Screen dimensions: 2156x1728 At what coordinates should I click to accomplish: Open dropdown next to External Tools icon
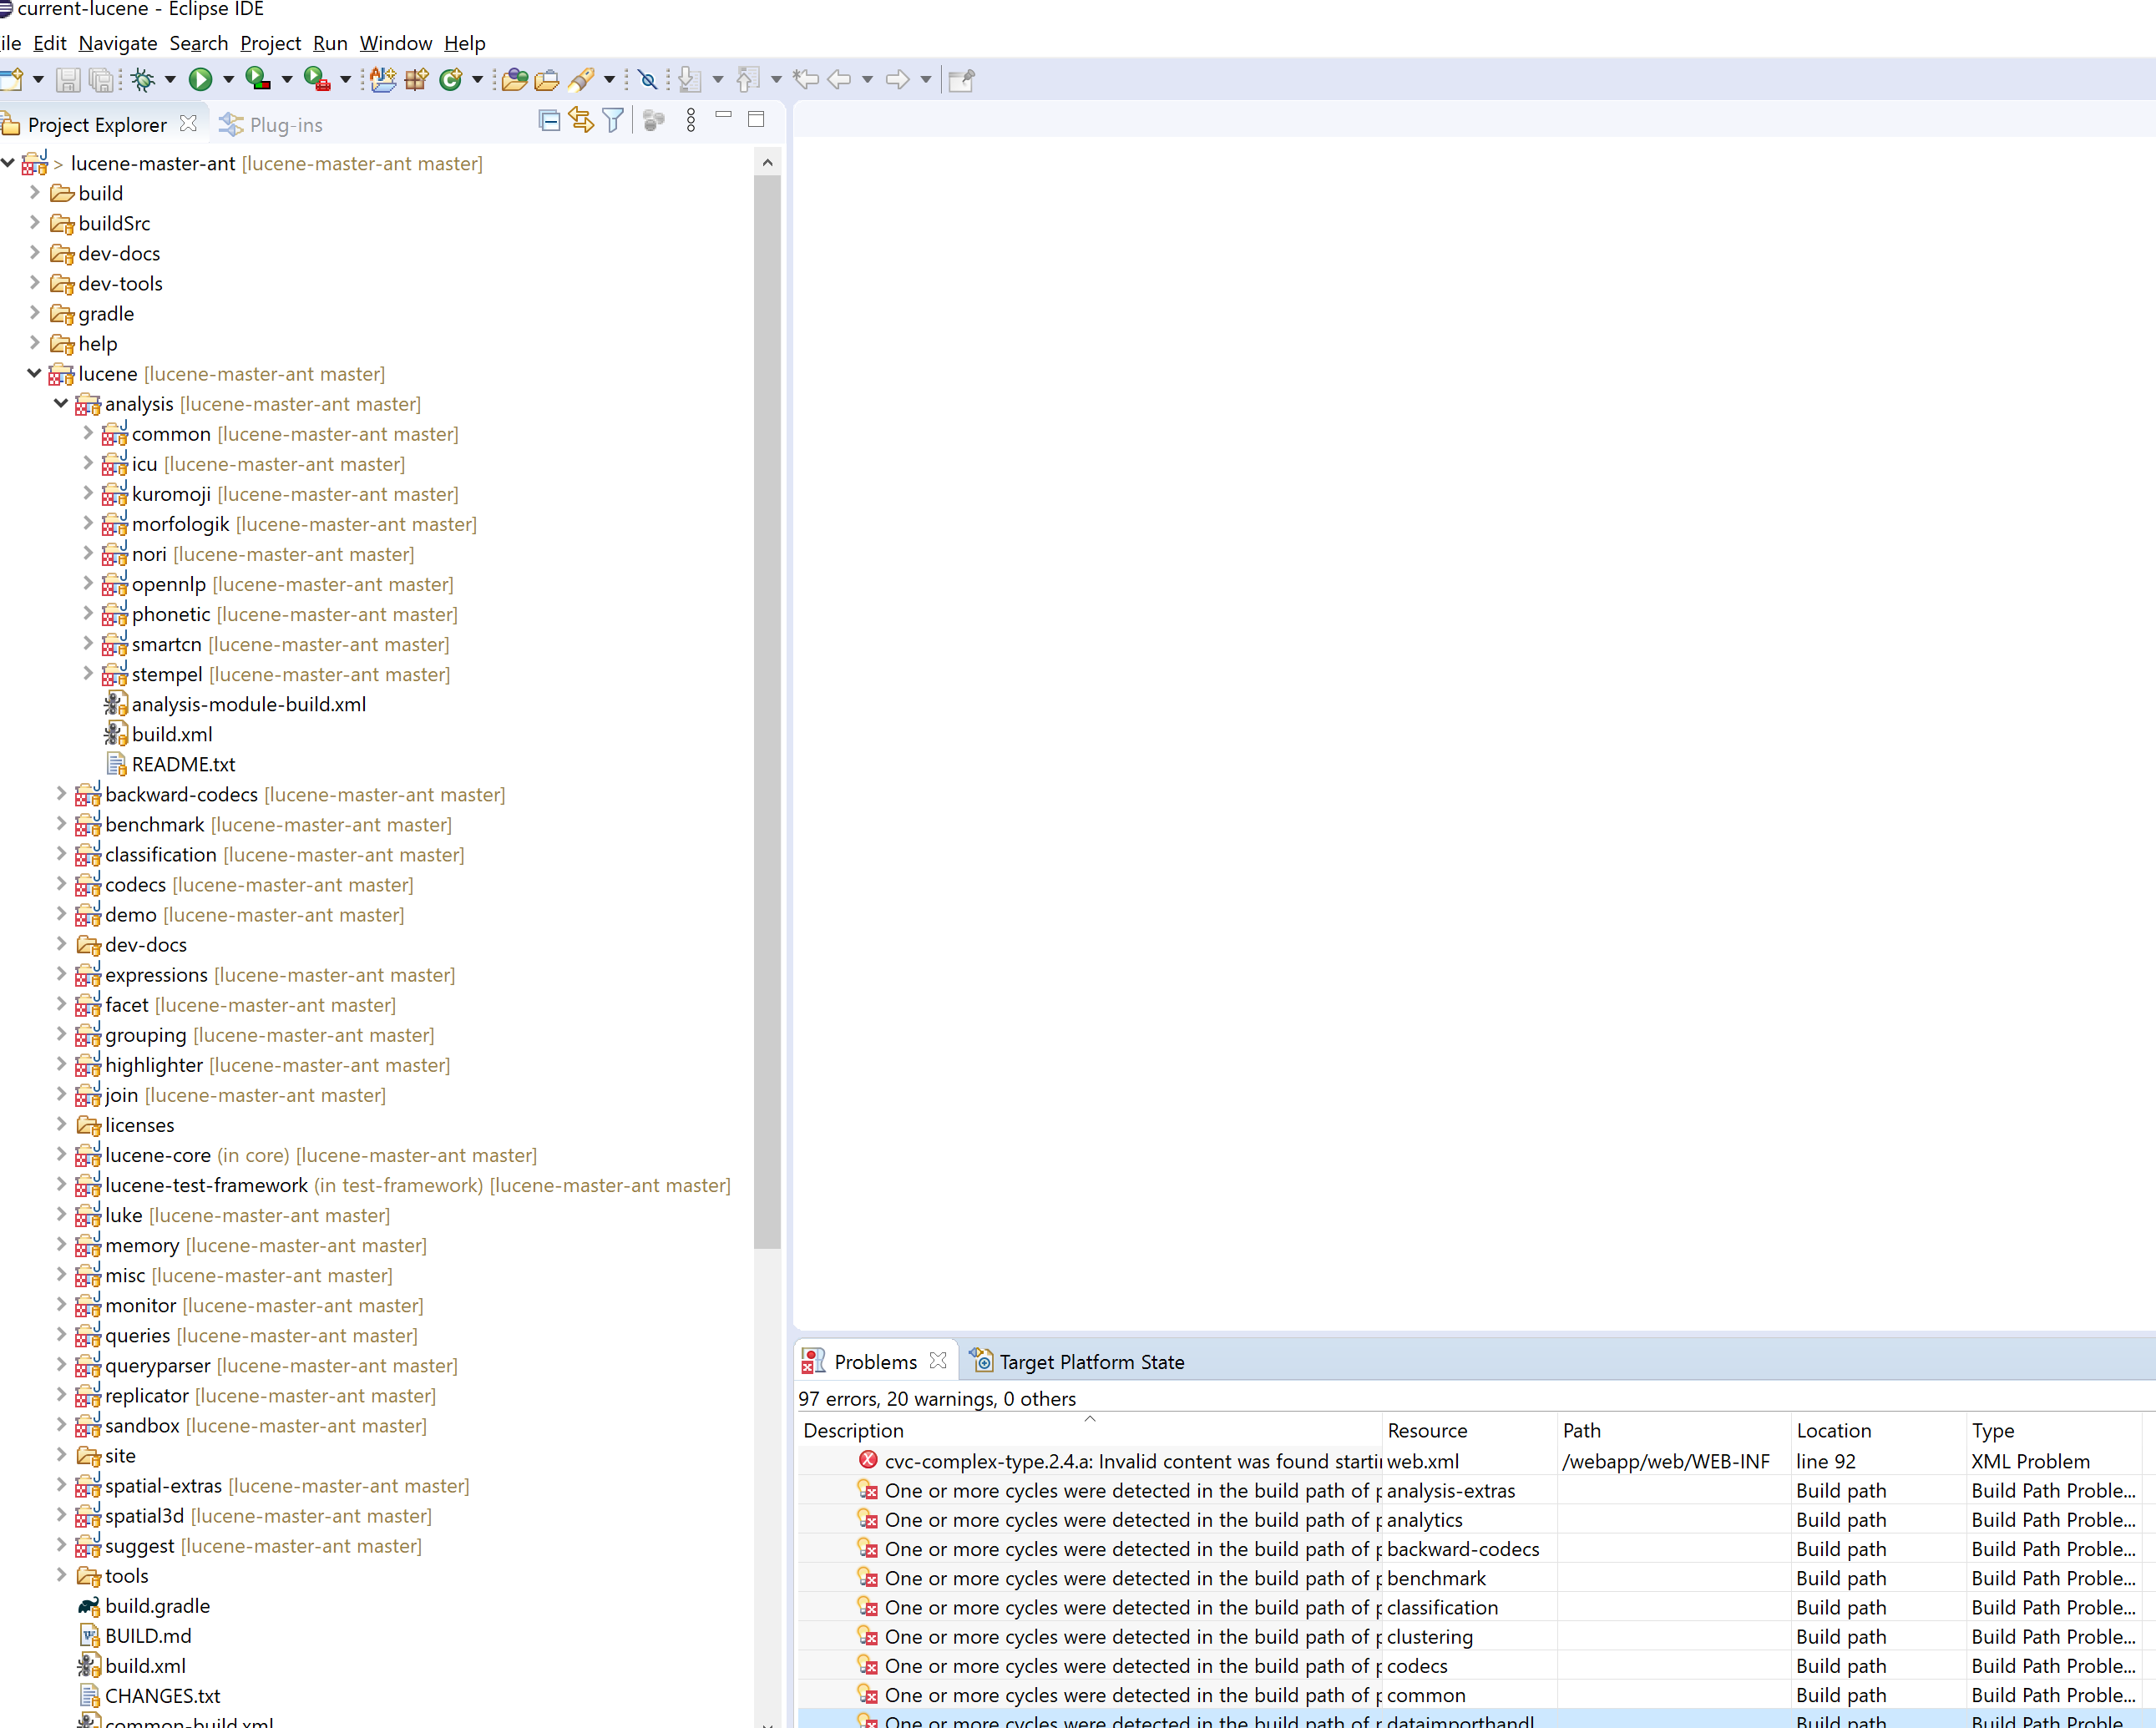[x=346, y=80]
